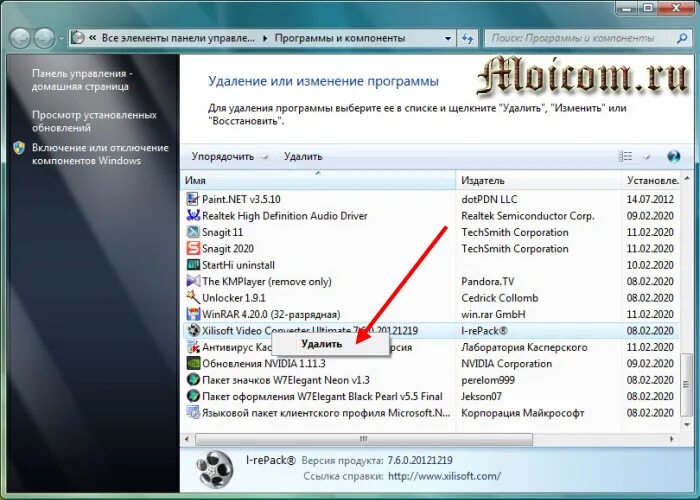Click publisher cell NVIDIA Corporation
700x500 pixels.
point(506,364)
